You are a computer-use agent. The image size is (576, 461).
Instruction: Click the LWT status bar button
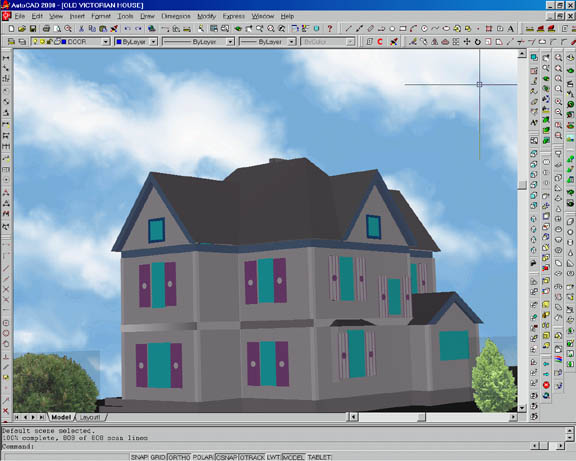[x=273, y=457]
